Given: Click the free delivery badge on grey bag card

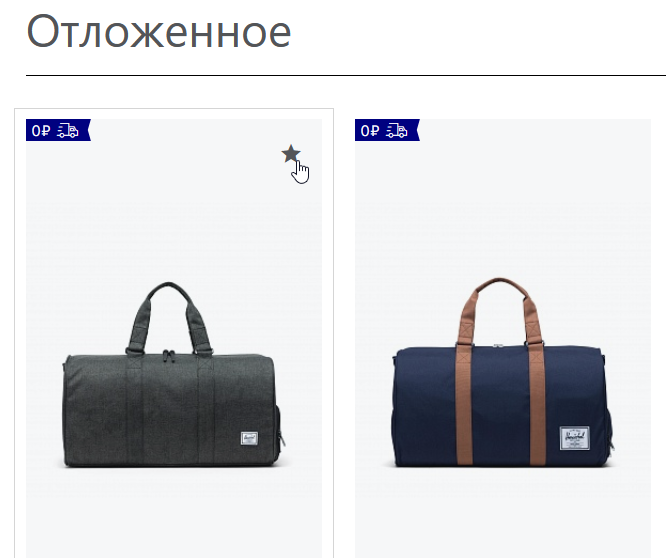Looking at the screenshot, I should [58, 130].
